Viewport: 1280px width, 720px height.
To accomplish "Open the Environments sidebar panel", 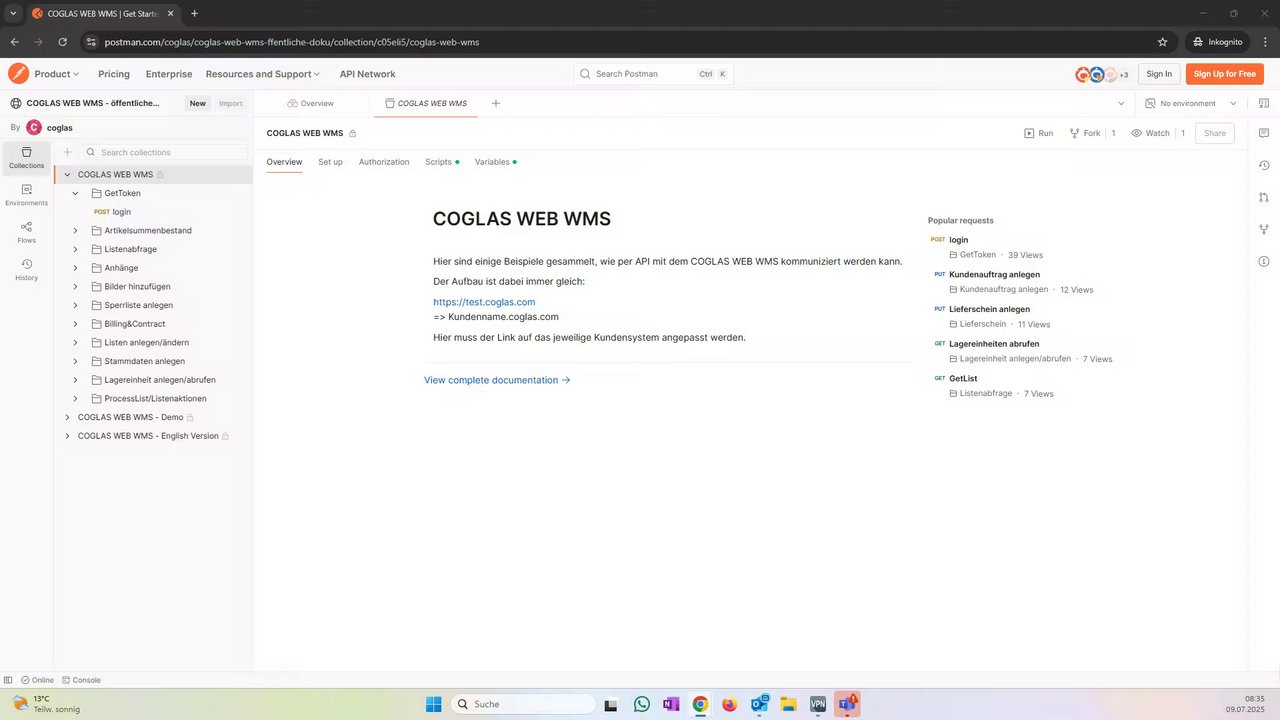I will [26, 195].
